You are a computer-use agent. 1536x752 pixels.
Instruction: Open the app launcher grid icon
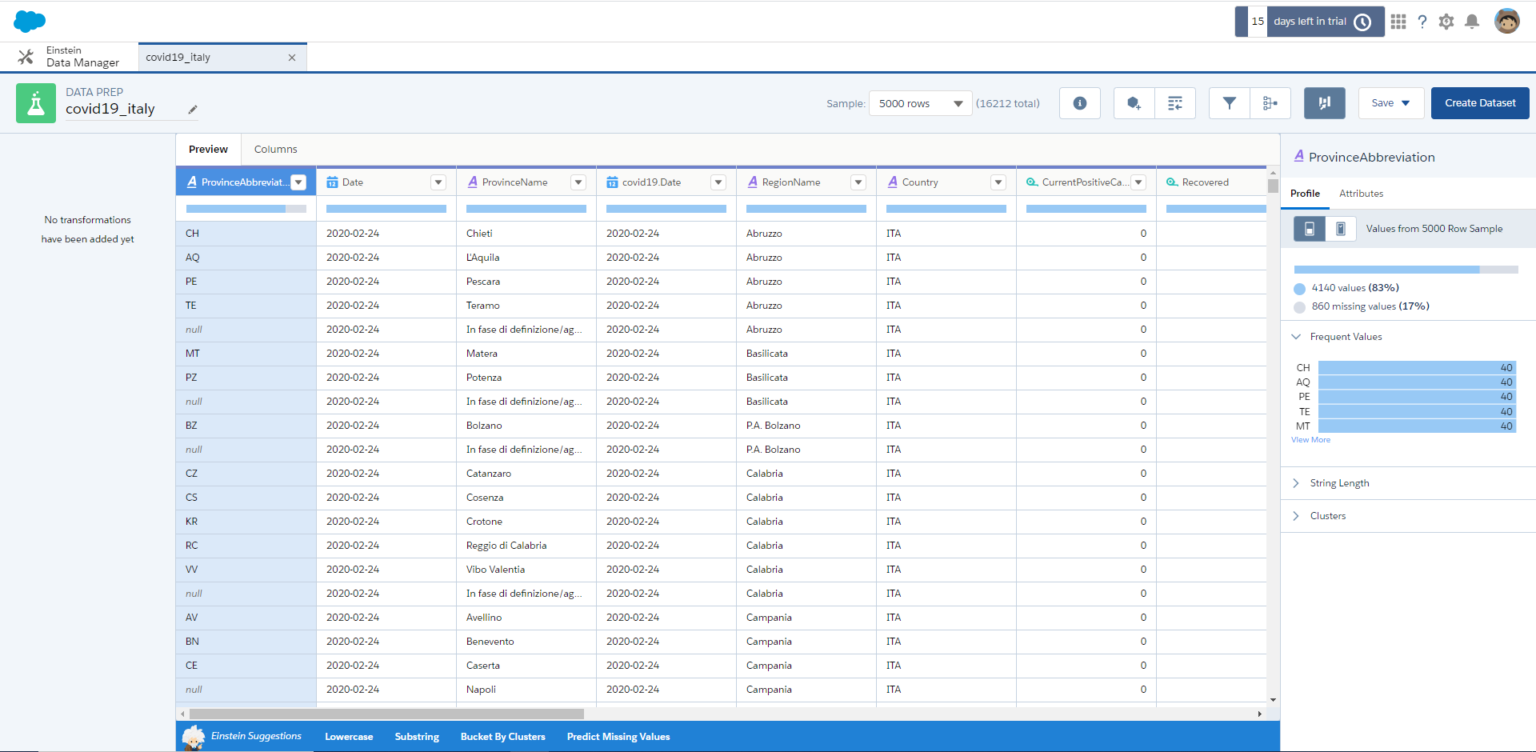point(1398,21)
